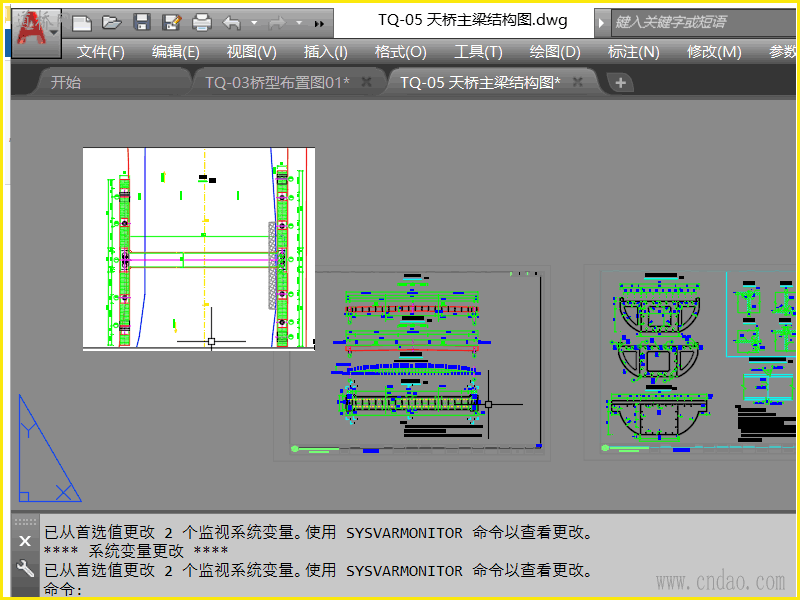Save drawing with the floppy disk icon

pyautogui.click(x=141, y=22)
